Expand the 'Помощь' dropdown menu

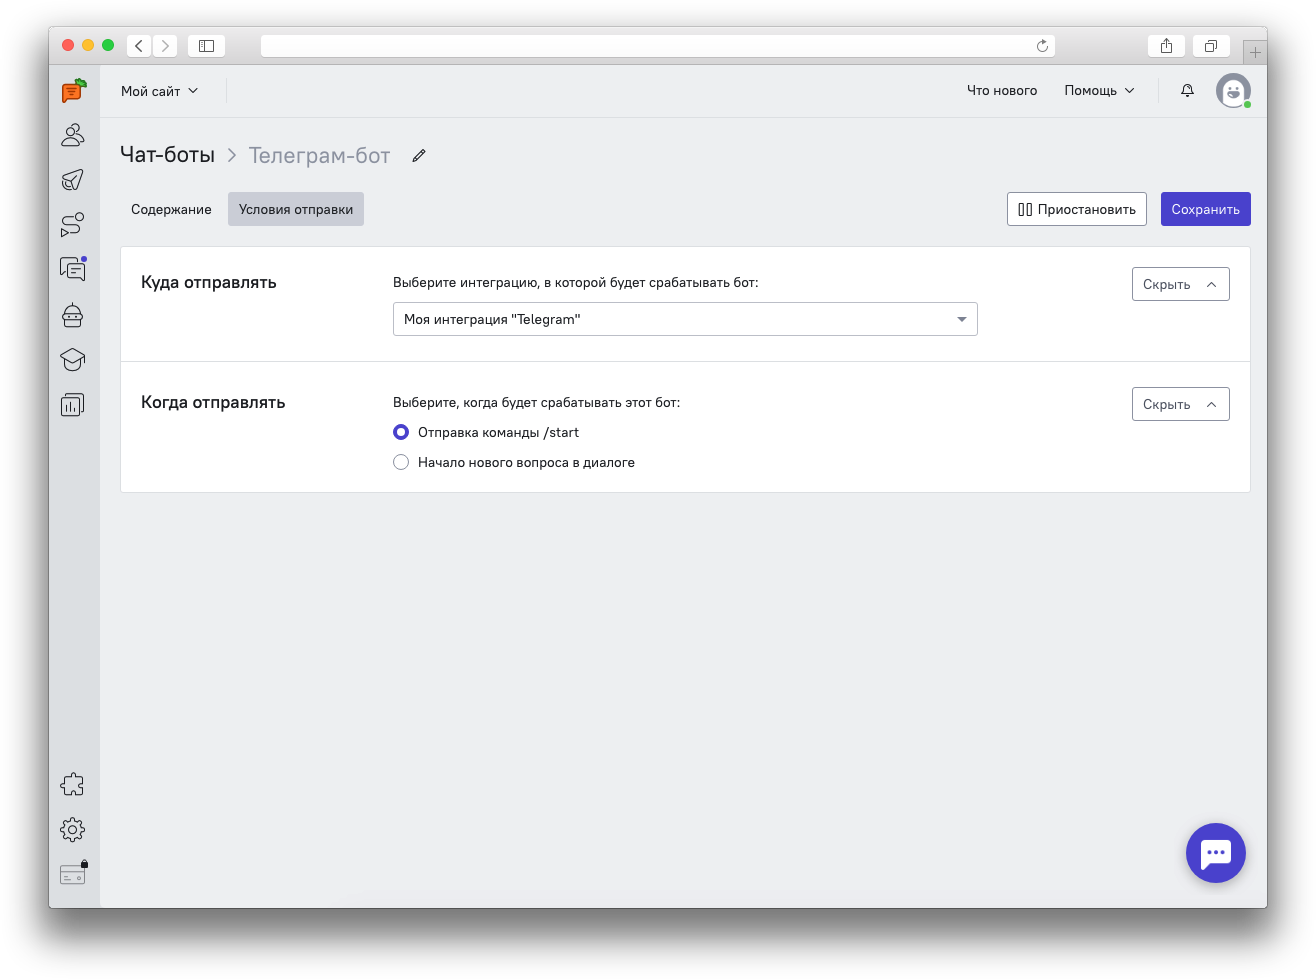[1100, 91]
